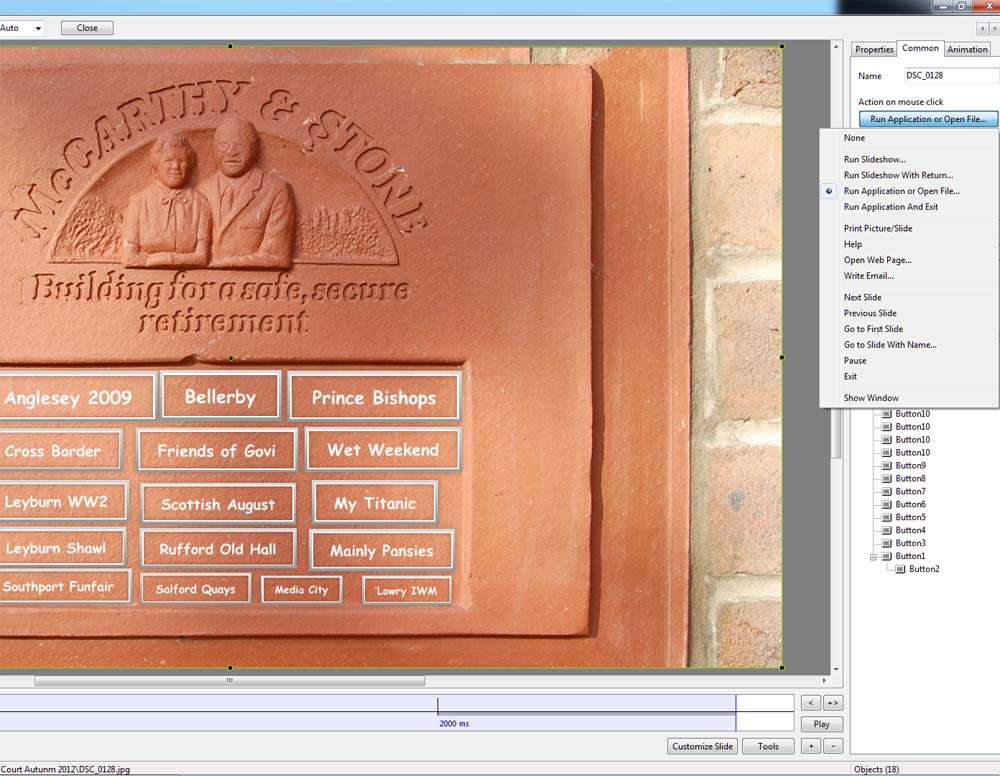This screenshot has width=1000, height=776.
Task: Click the Media City button
Action: tap(302, 590)
